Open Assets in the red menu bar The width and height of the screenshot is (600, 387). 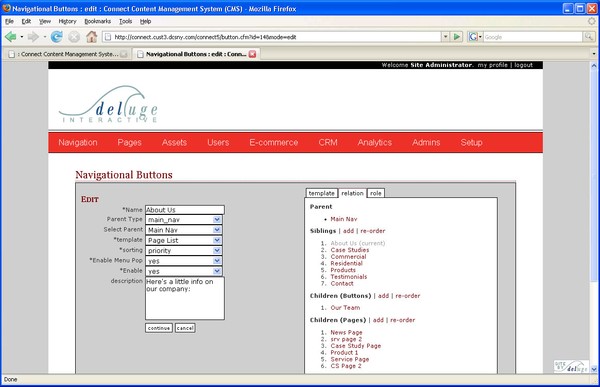[x=174, y=142]
